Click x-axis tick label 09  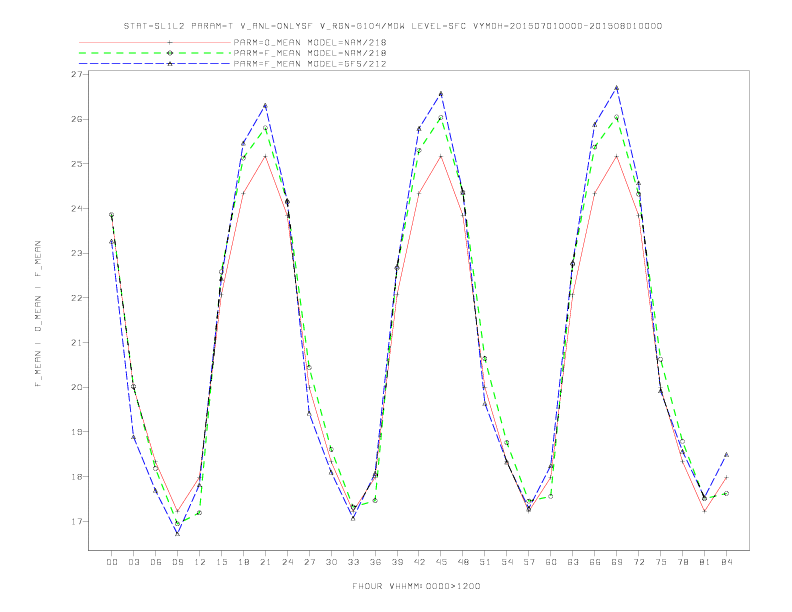[x=178, y=562]
